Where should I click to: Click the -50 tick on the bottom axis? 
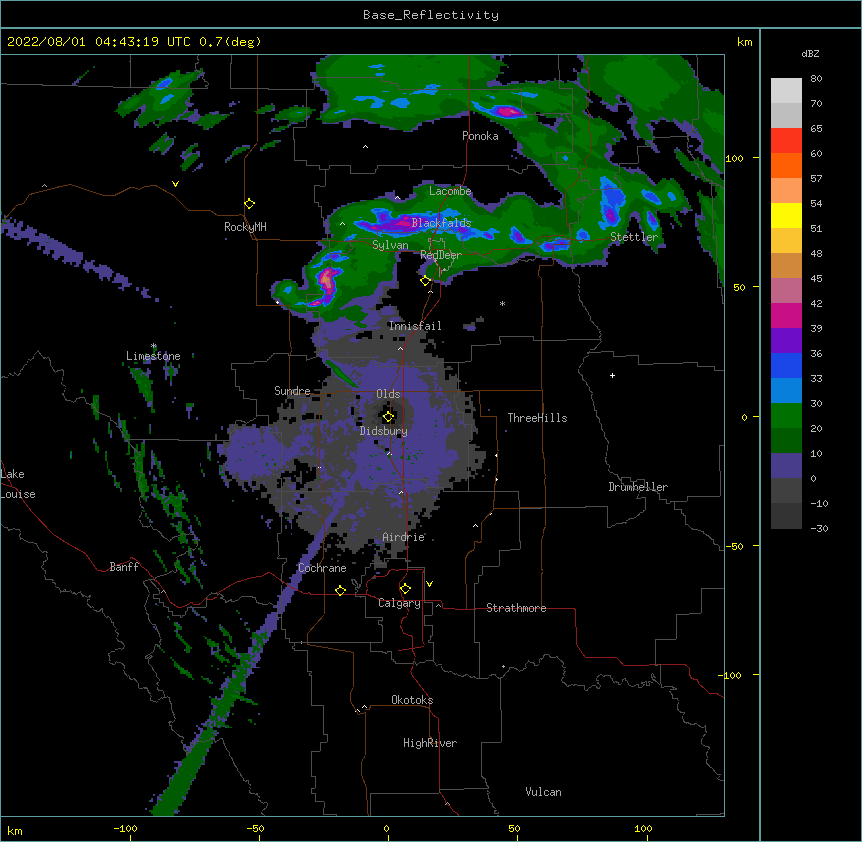point(255,828)
